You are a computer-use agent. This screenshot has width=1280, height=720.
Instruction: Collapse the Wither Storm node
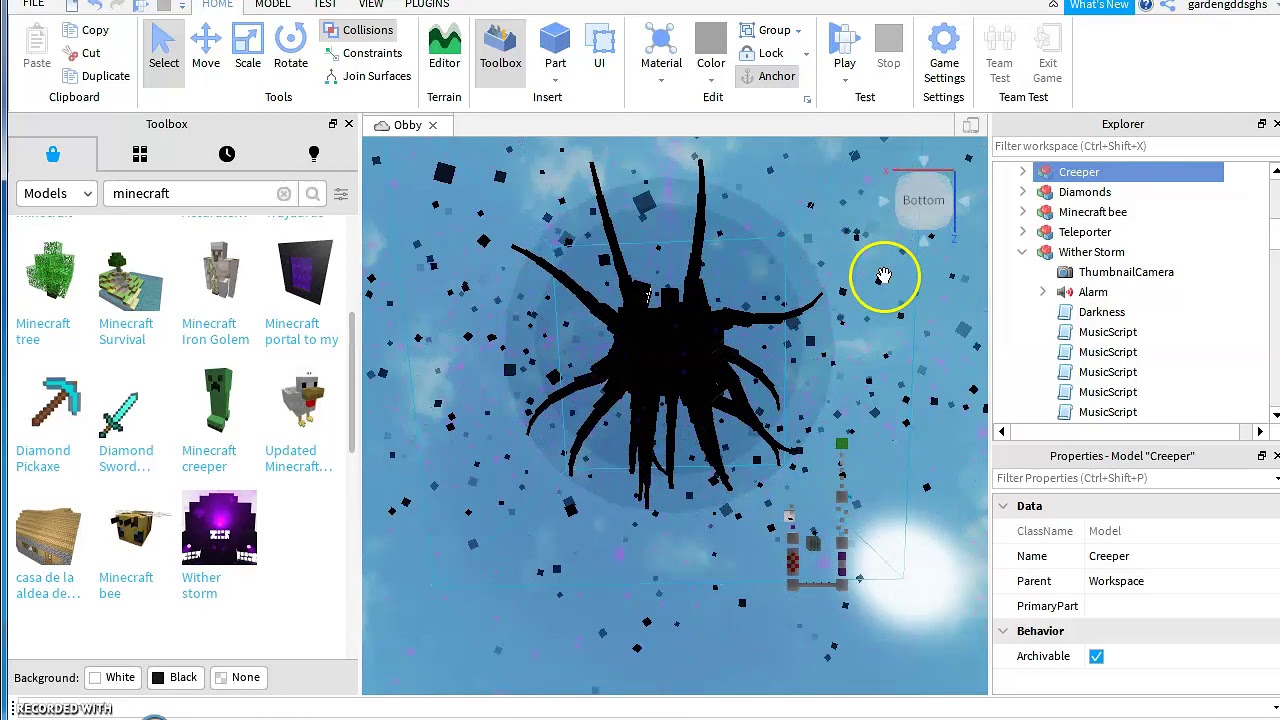[x=1022, y=252]
